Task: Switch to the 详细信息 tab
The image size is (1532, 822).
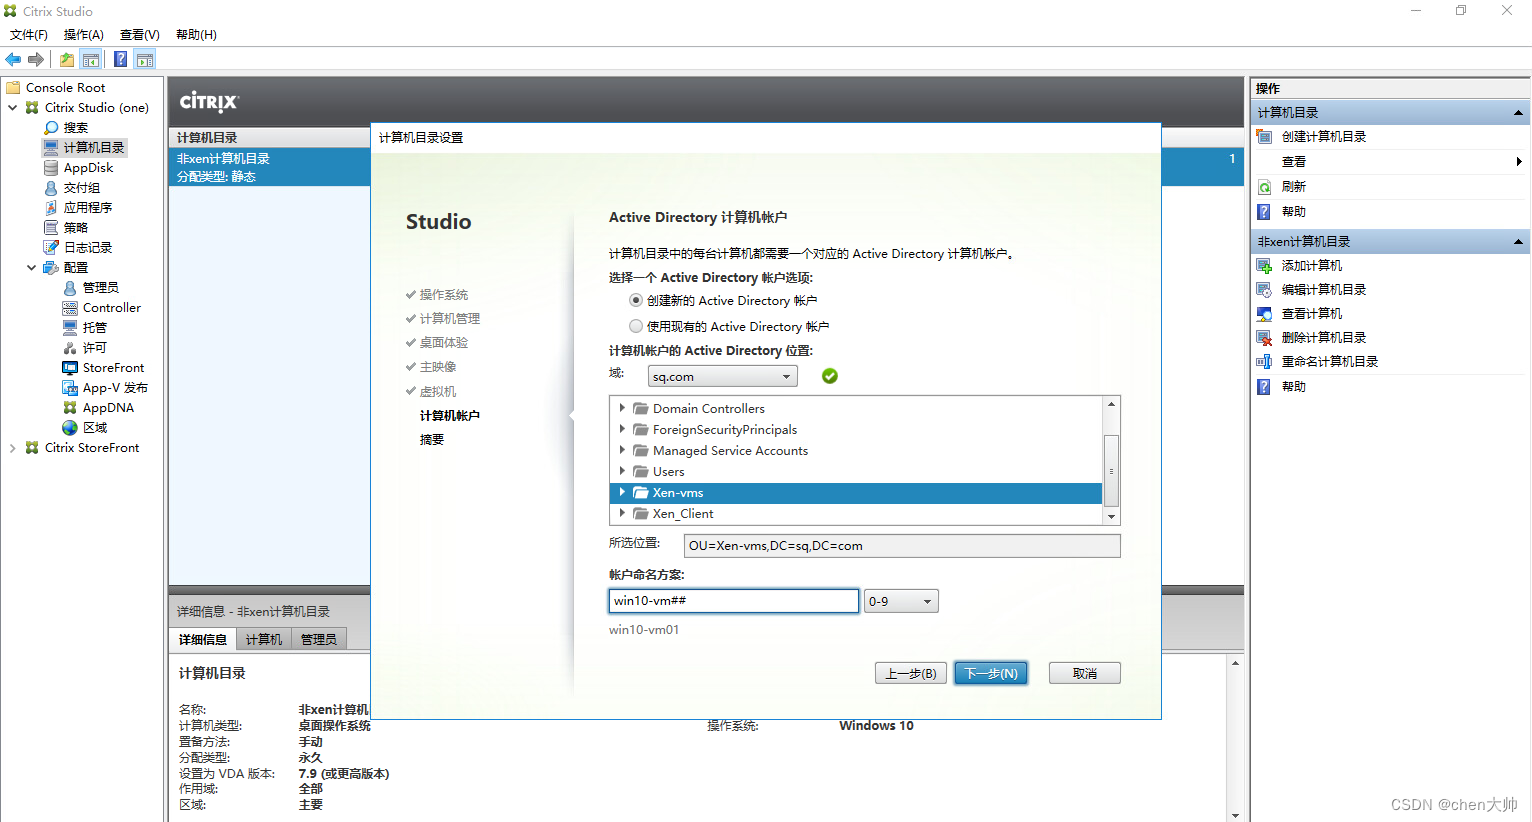Action: click(203, 640)
